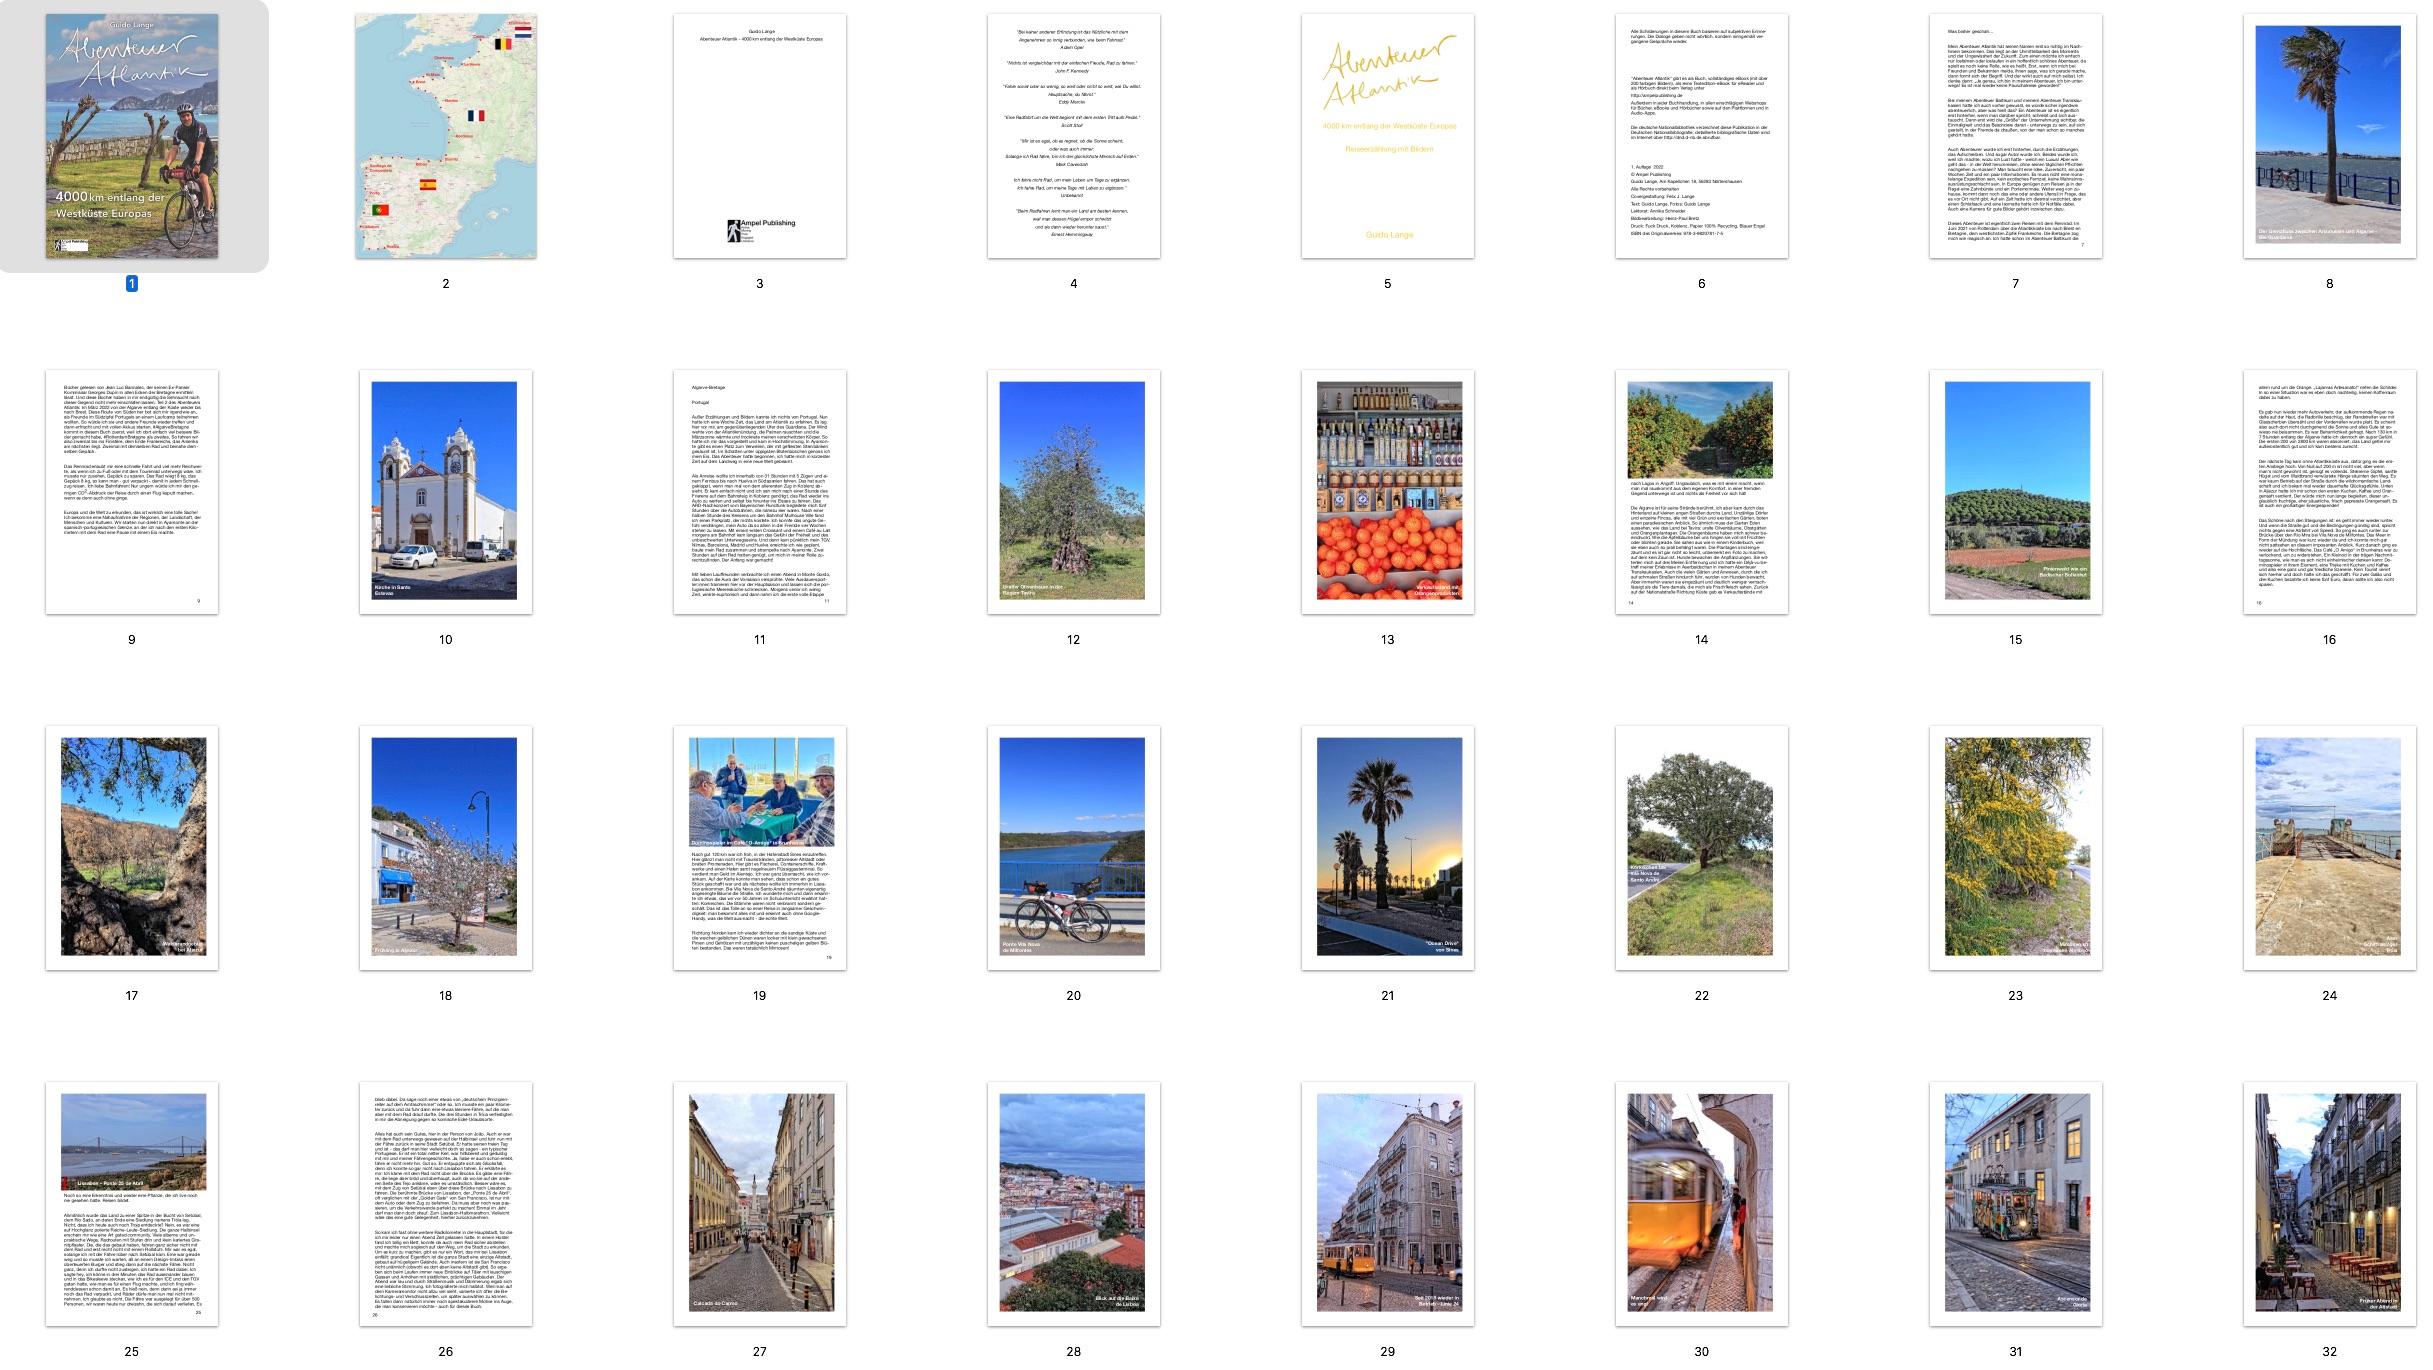The height and width of the screenshot is (1370, 2433).
Task: Open the oranges and bottles page 13
Action: pyautogui.click(x=1388, y=491)
